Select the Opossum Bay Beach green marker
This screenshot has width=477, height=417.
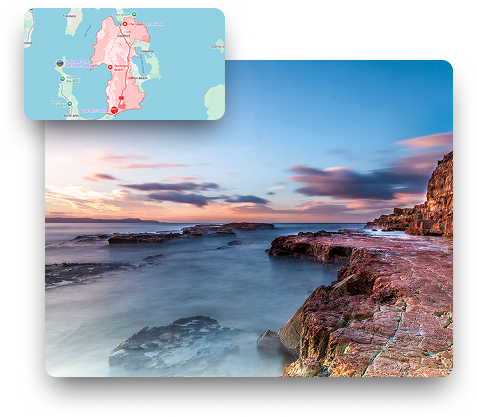[x=62, y=79]
